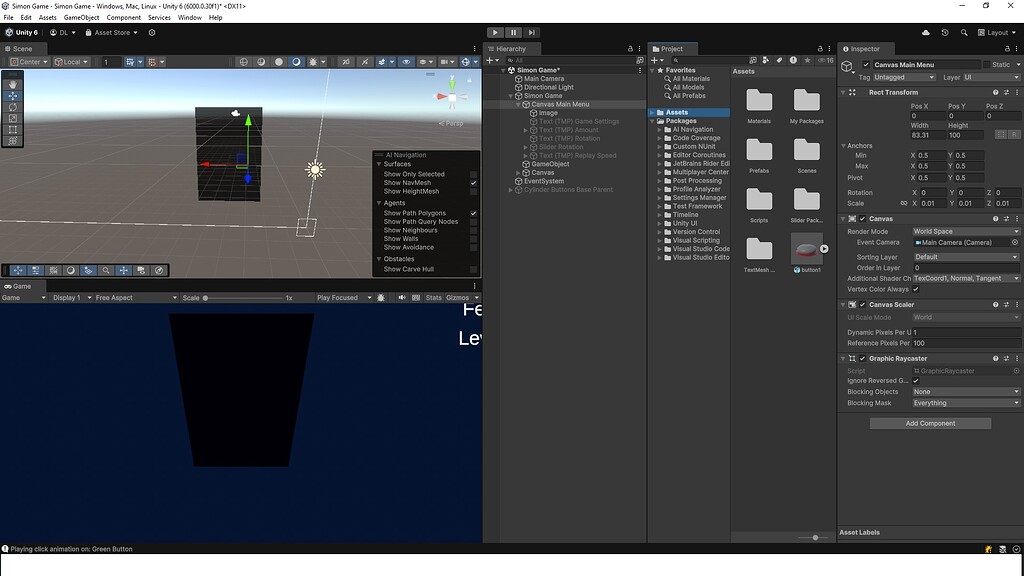Open the Unity Cloud icon top right
The width and height of the screenshot is (1024, 576).
pos(925,32)
